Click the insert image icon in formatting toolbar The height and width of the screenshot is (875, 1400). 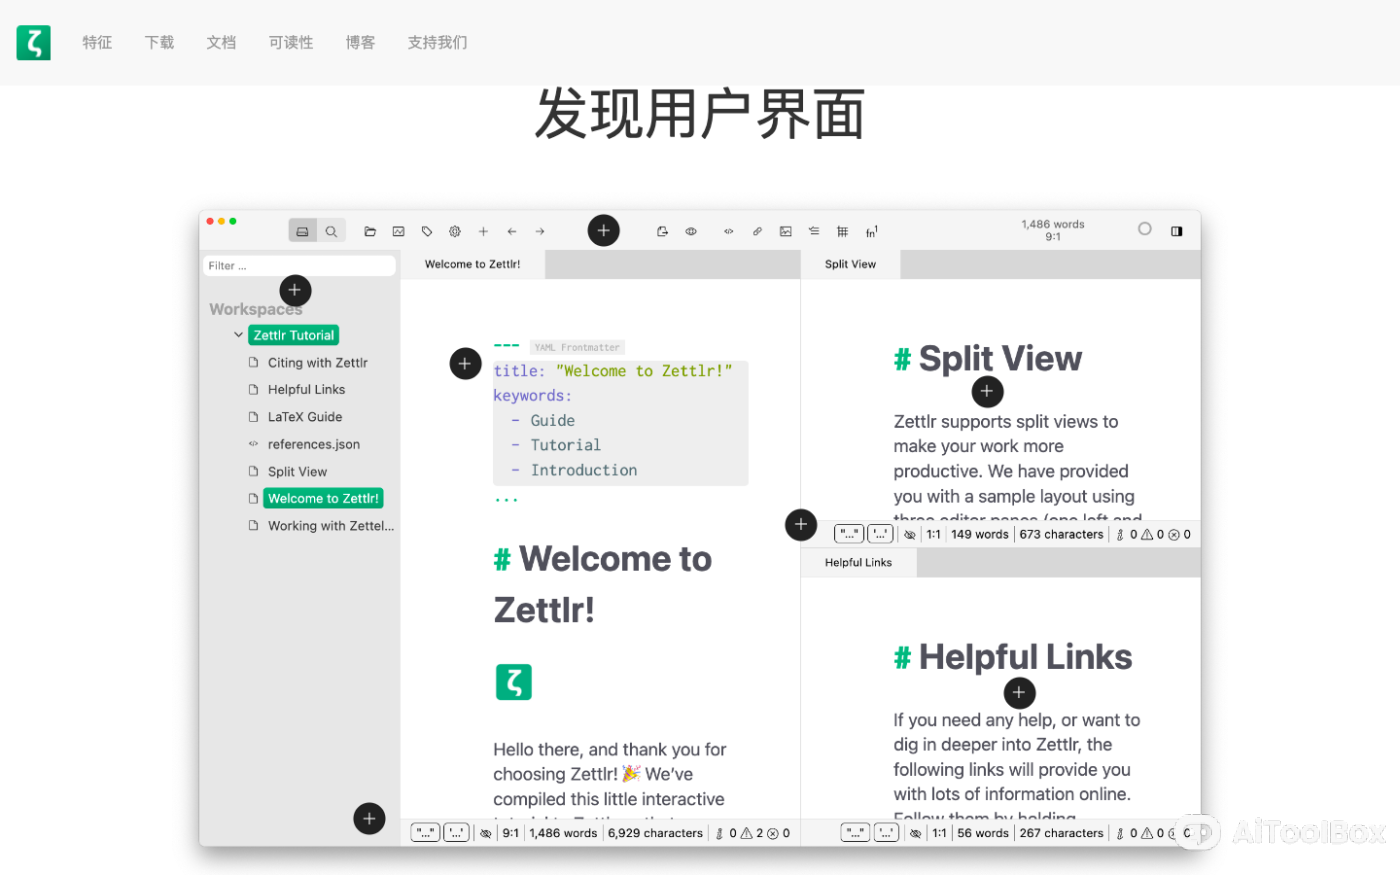786,231
